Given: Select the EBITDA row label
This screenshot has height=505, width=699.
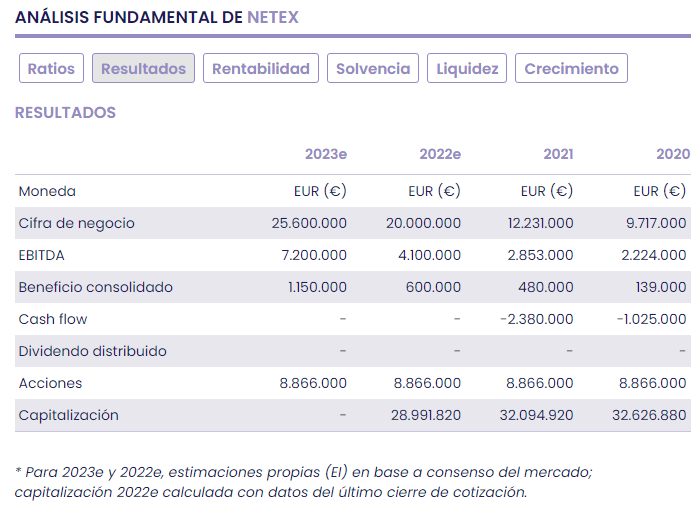Looking at the screenshot, I should pyautogui.click(x=41, y=255).
